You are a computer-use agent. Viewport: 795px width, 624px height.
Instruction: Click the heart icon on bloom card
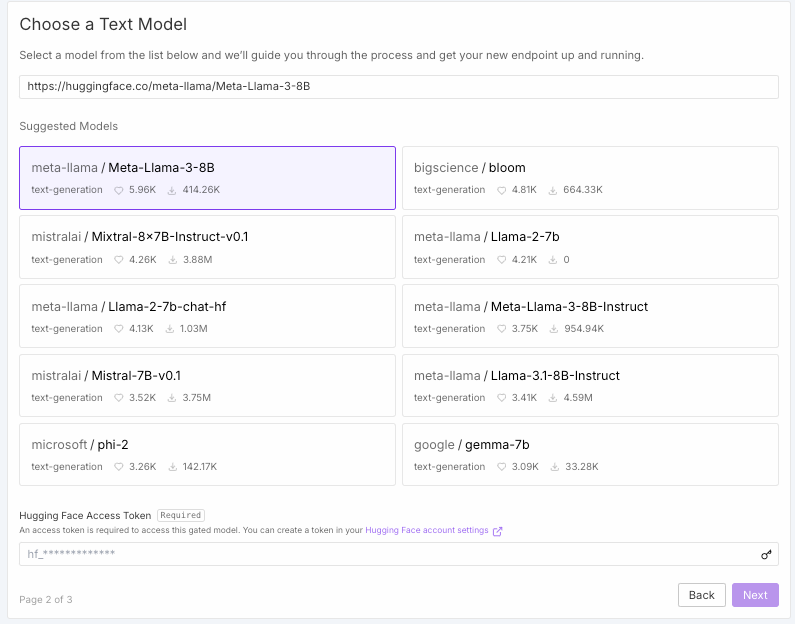(502, 190)
